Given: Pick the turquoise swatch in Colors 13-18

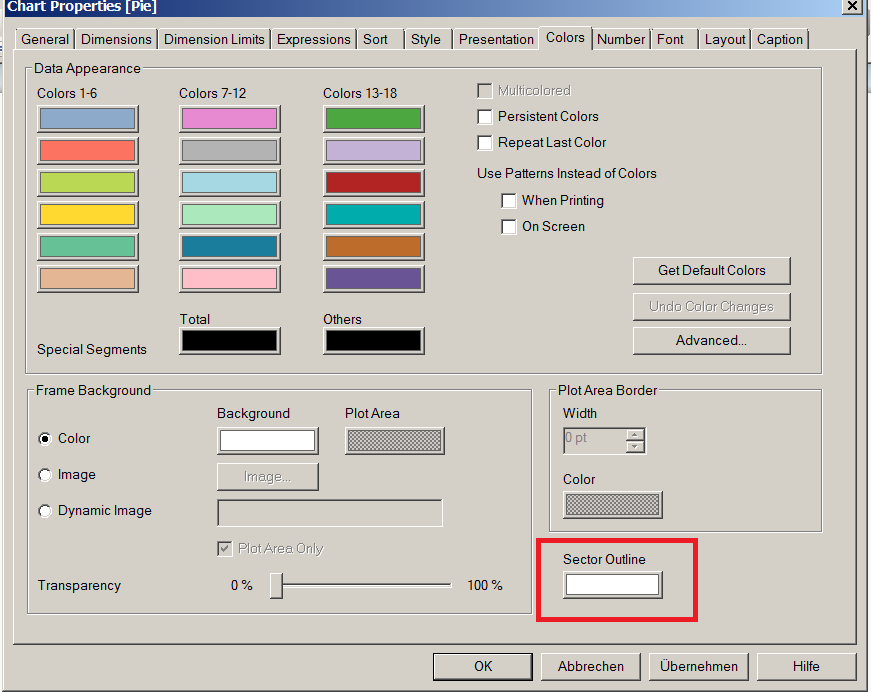Looking at the screenshot, I should coord(373,214).
